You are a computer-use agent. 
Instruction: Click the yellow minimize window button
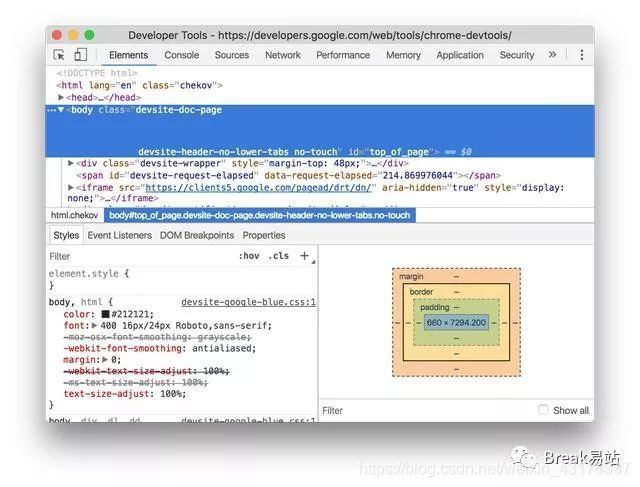tap(73, 35)
